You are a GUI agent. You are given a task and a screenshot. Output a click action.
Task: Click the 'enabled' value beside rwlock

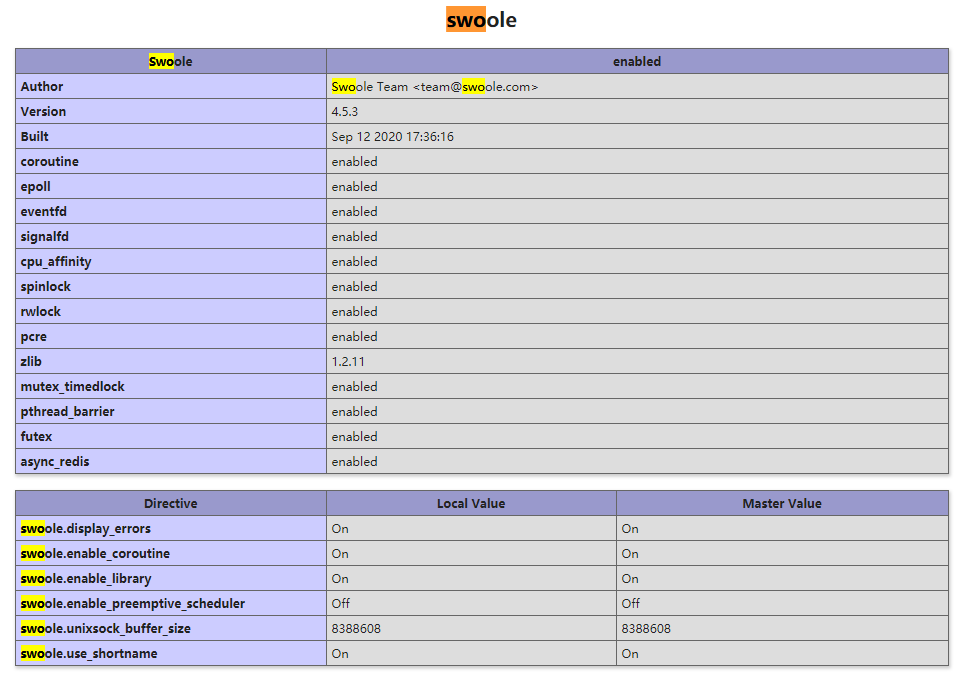[x=354, y=312]
